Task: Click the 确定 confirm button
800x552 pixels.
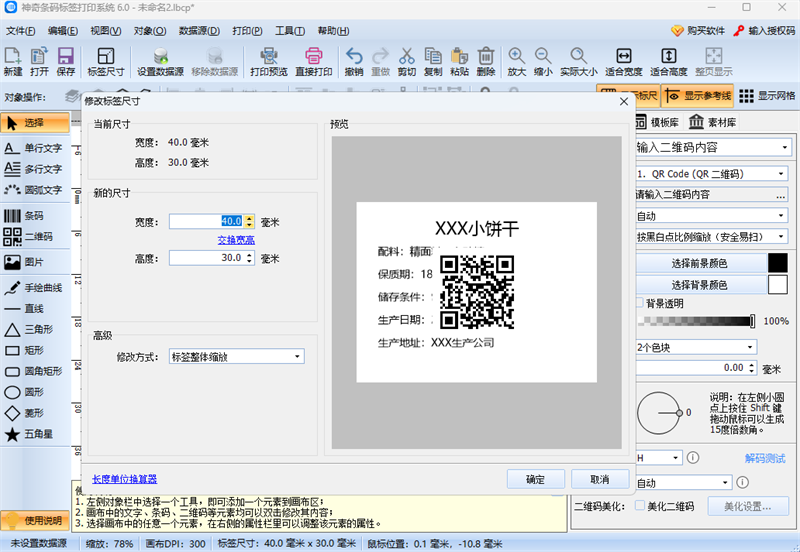Action: pos(535,479)
